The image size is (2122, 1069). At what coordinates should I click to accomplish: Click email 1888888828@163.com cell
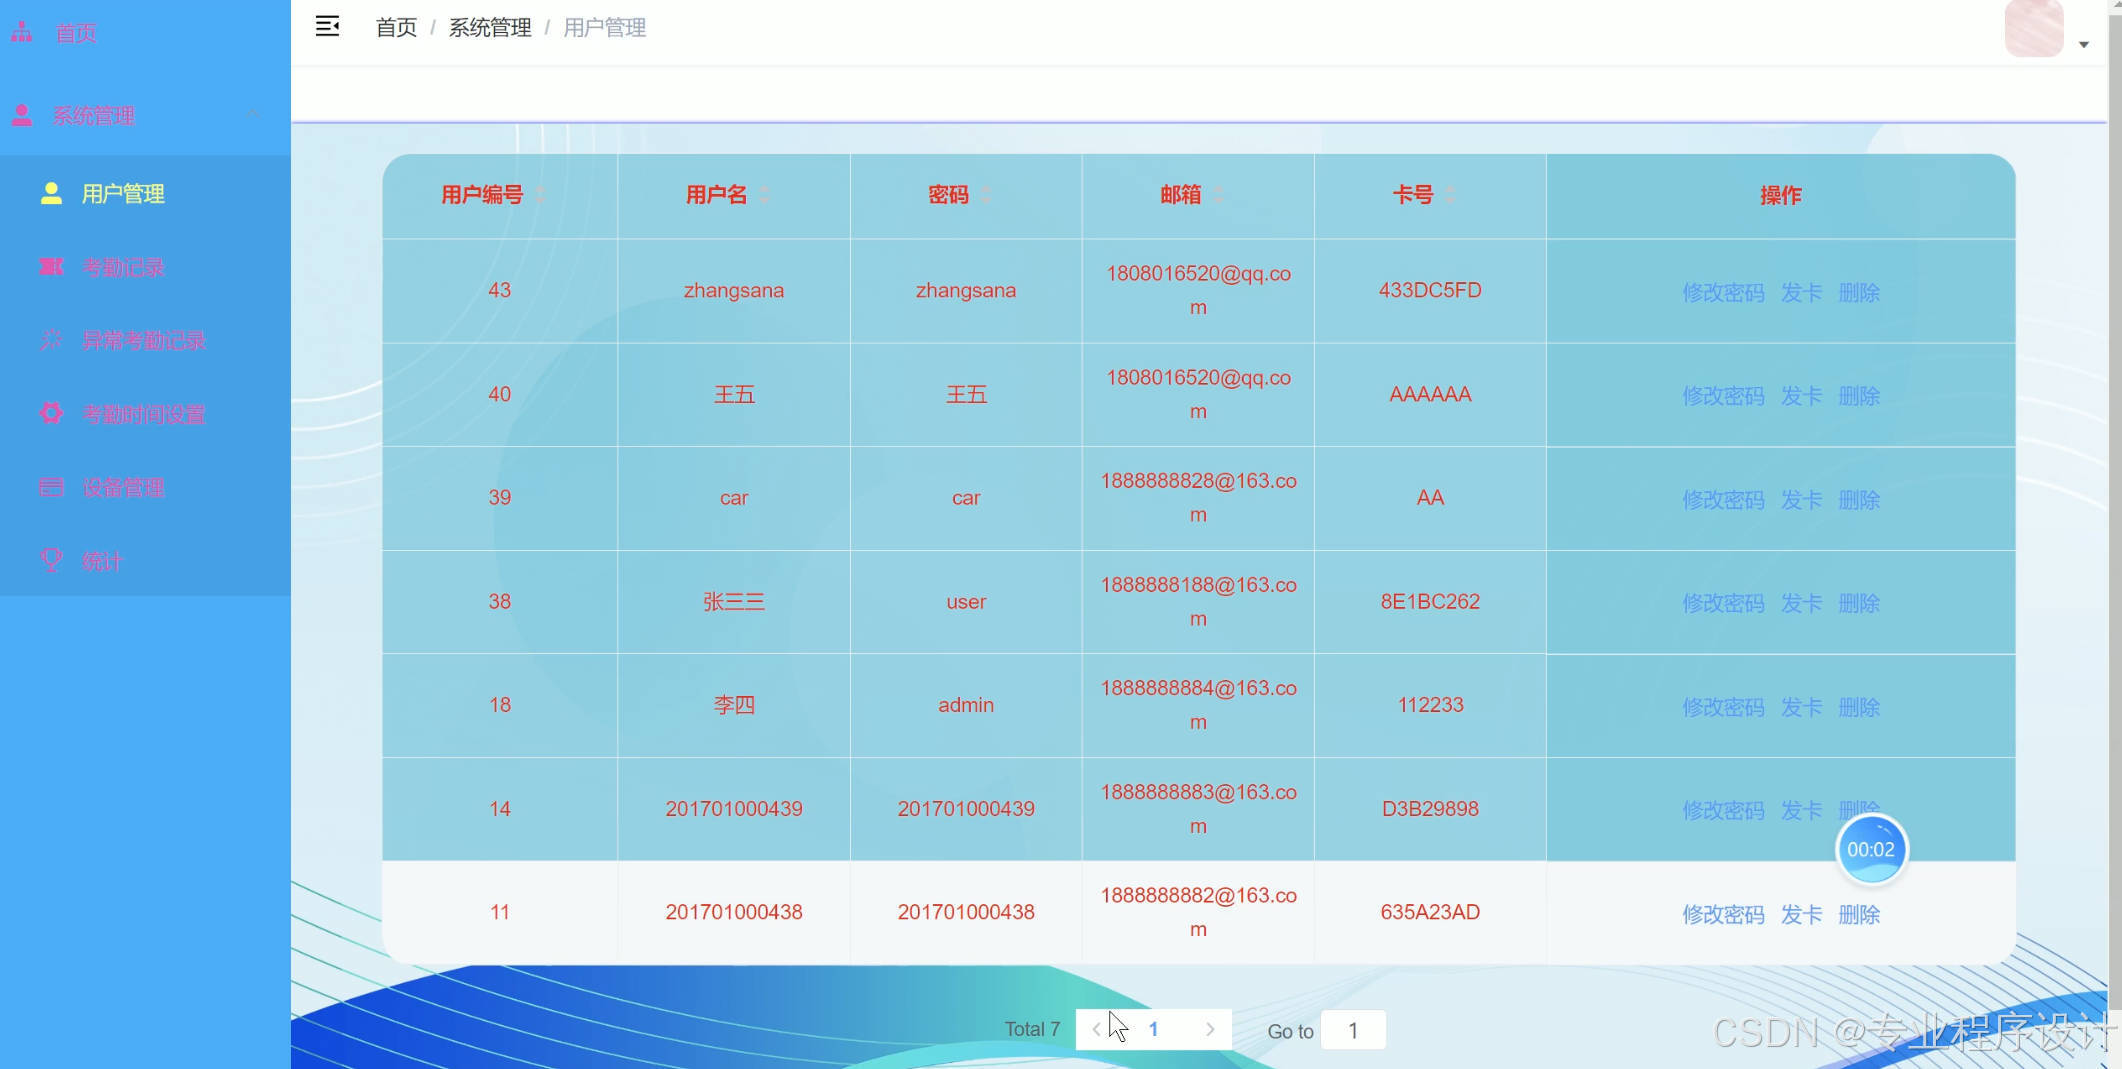[x=1198, y=497]
